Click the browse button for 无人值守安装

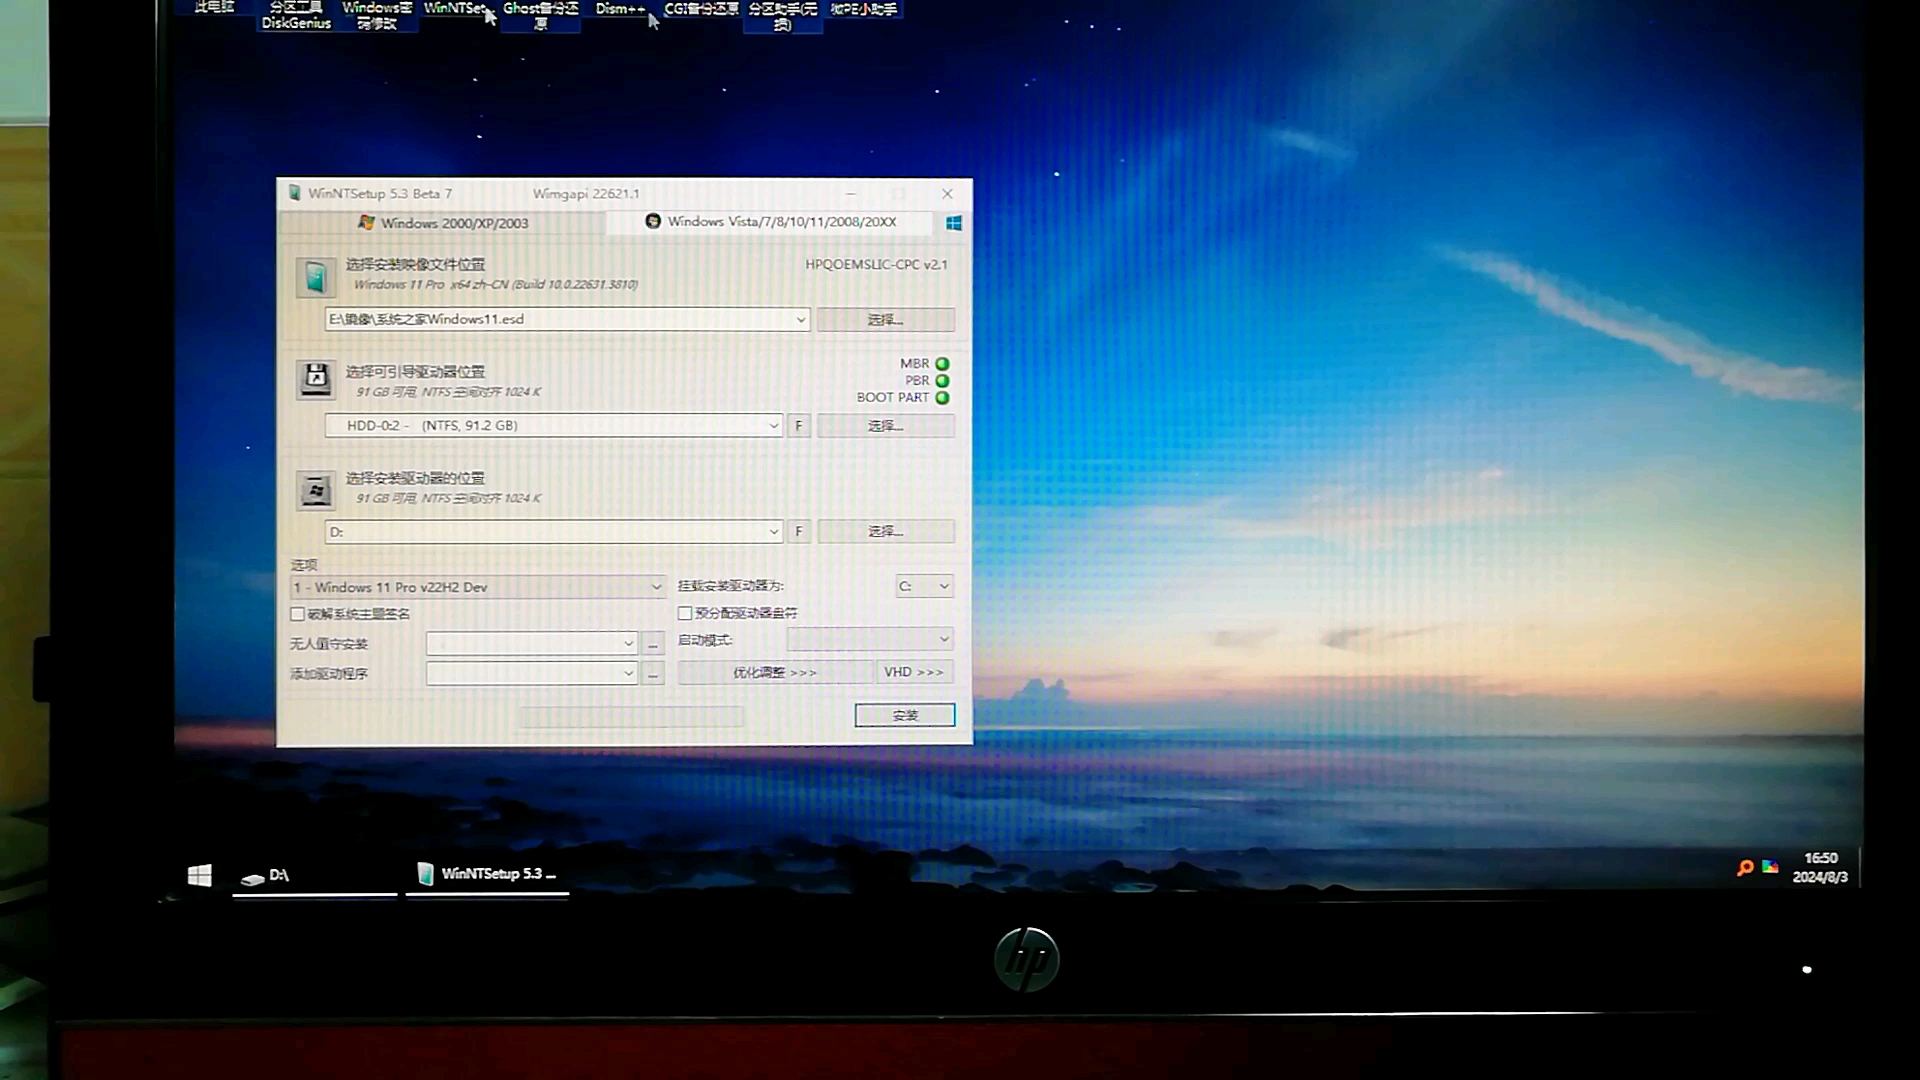pyautogui.click(x=653, y=644)
